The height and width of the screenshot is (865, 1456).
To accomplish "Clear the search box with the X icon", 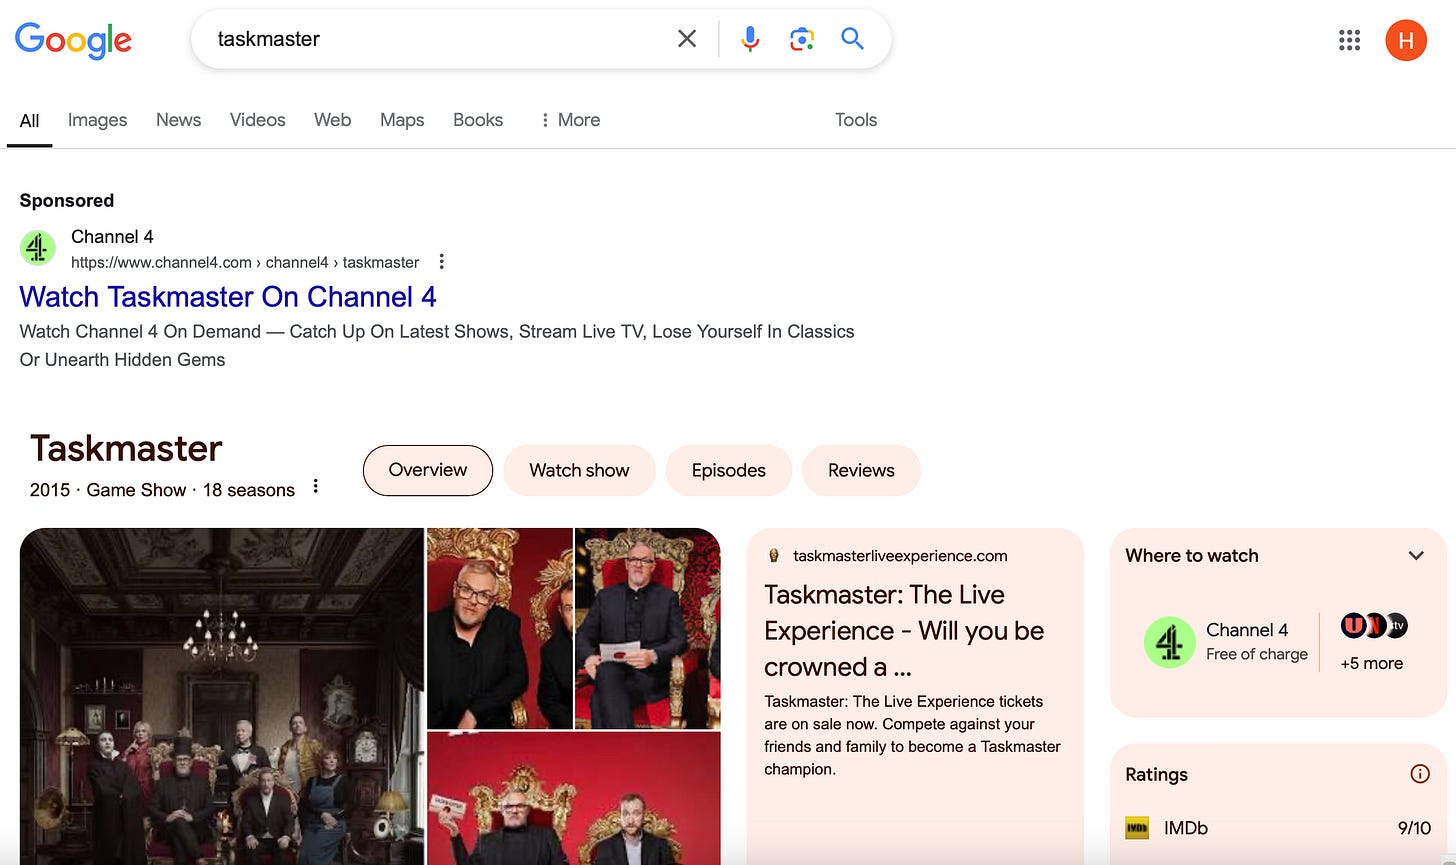I will 687,39.
